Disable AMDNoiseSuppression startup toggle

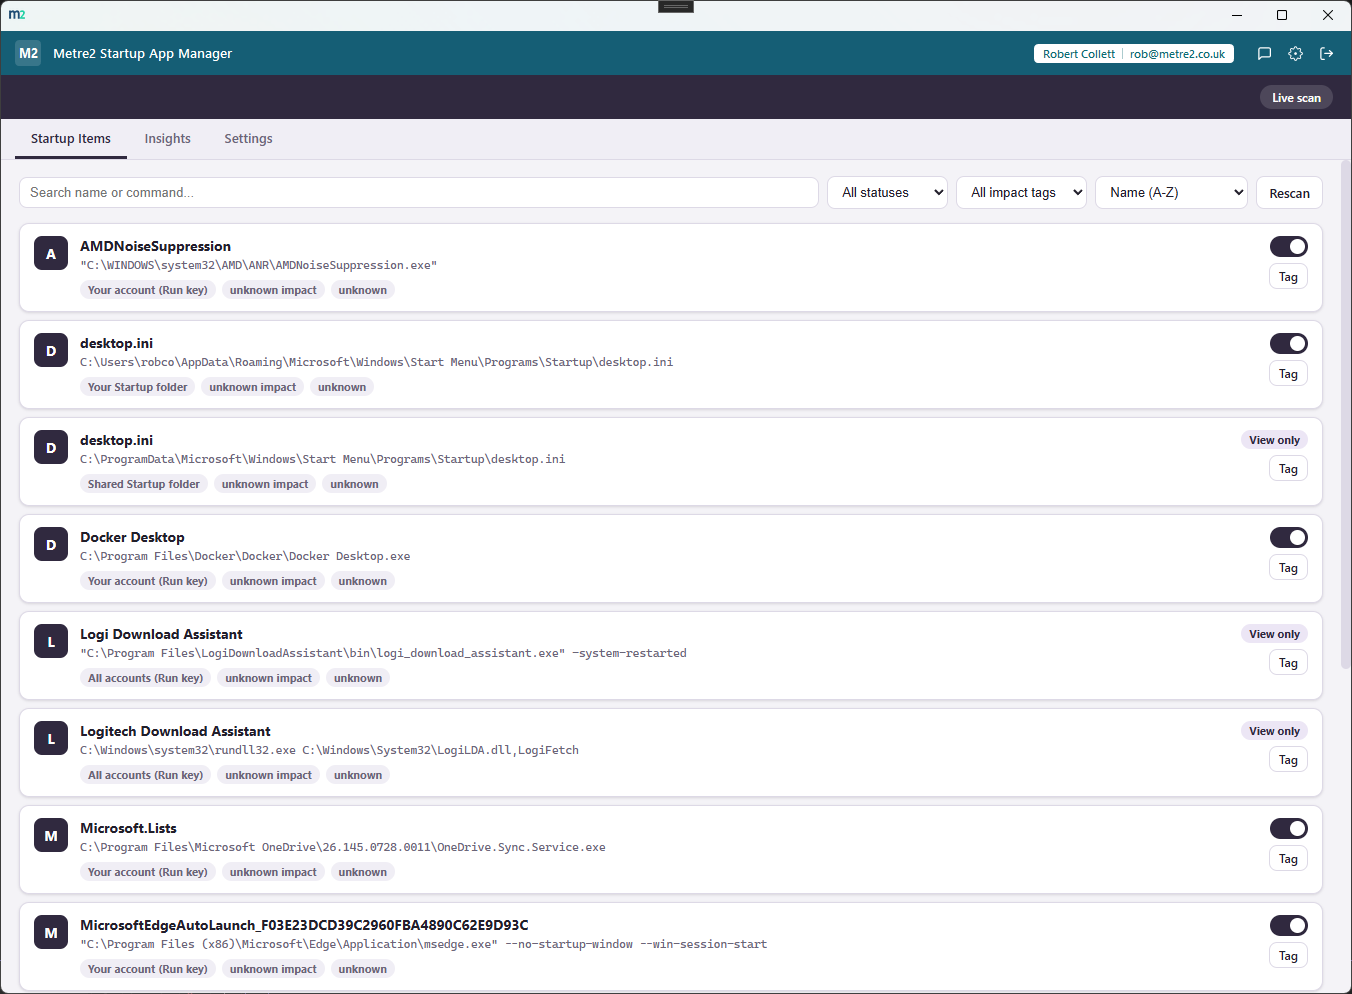click(x=1289, y=246)
